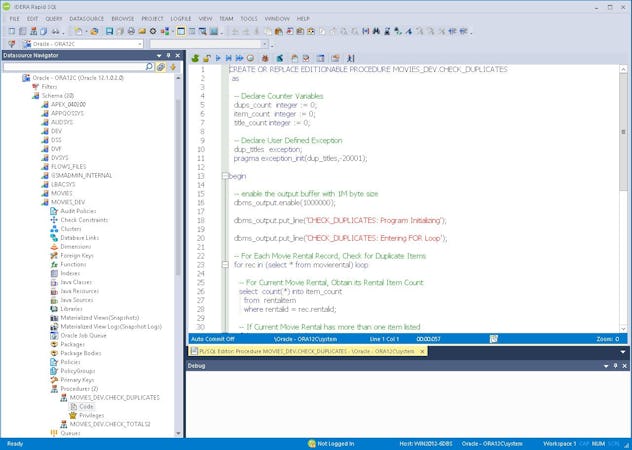Select the MOVIES_DEV.CHECK_TOTALS2 procedure
The height and width of the screenshot is (450, 632).
(110, 424)
